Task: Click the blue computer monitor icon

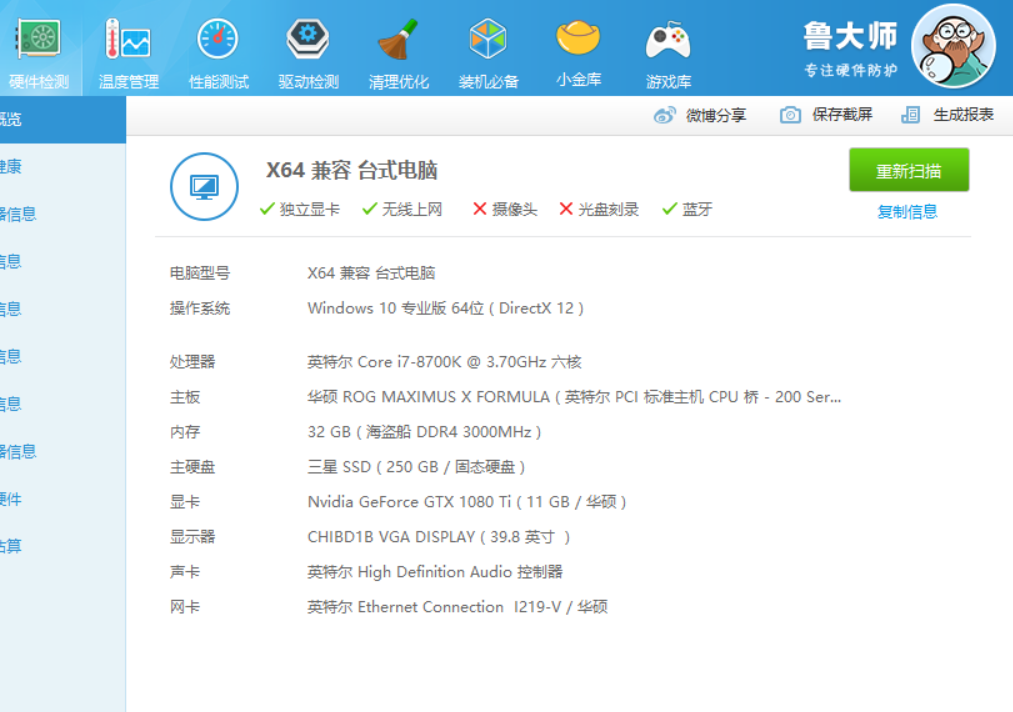Action: (204, 186)
